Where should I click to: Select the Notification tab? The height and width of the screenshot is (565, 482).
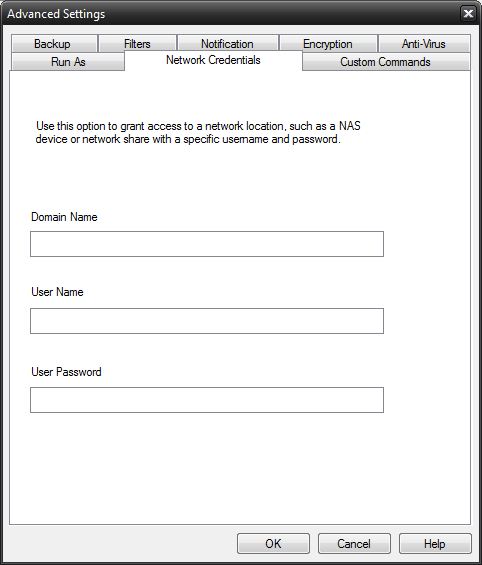[227, 44]
